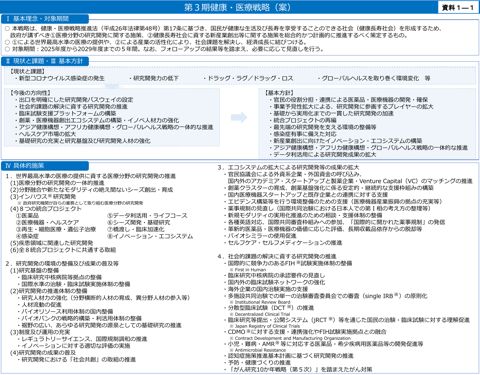Click '国内外の臨床試験ネットワークの強化'

point(276,282)
